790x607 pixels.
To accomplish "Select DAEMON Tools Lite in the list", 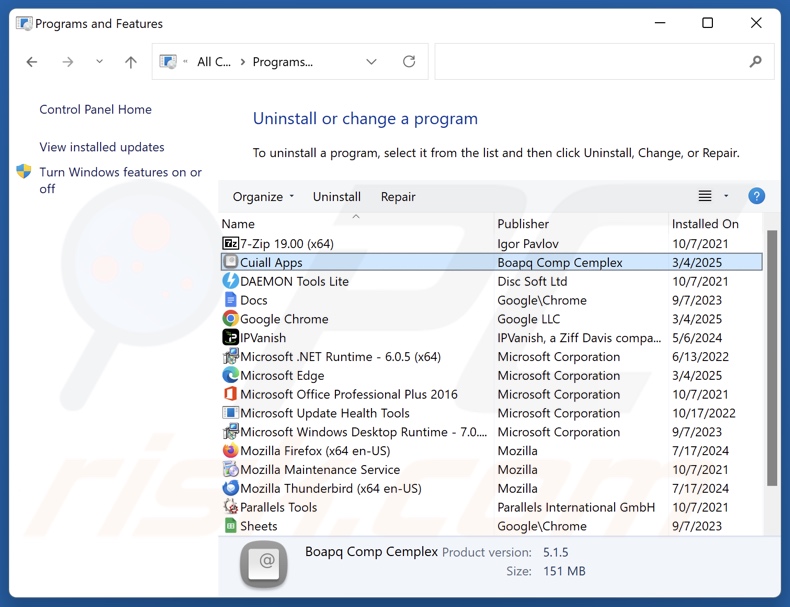I will coord(294,281).
